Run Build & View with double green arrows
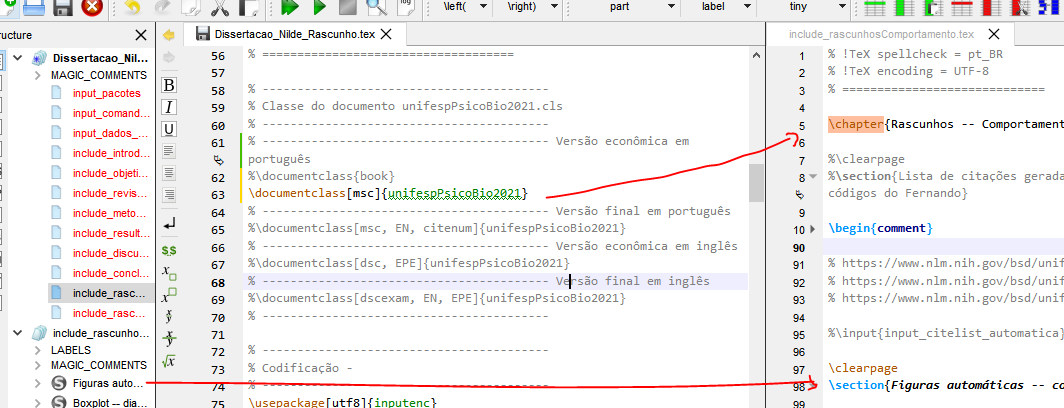Screen dimensions: 1064x408 pyautogui.click(x=290, y=7)
